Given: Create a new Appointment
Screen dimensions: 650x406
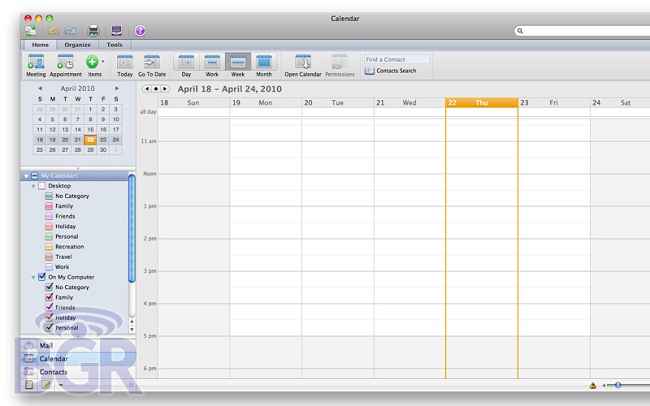Looking at the screenshot, I should (x=65, y=66).
